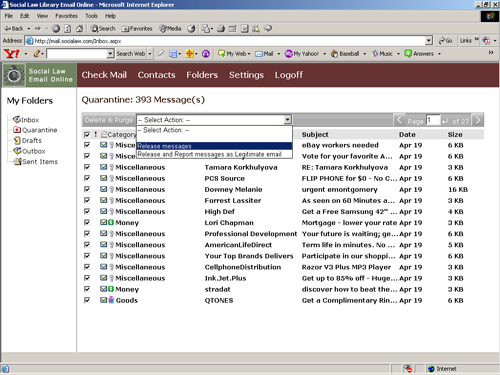
Task: Click the History icon next to Media
Action: point(191,29)
